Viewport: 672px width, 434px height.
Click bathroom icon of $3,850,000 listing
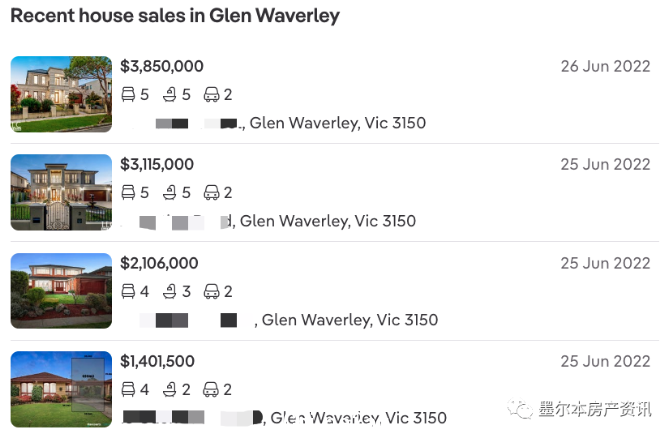tap(170, 94)
